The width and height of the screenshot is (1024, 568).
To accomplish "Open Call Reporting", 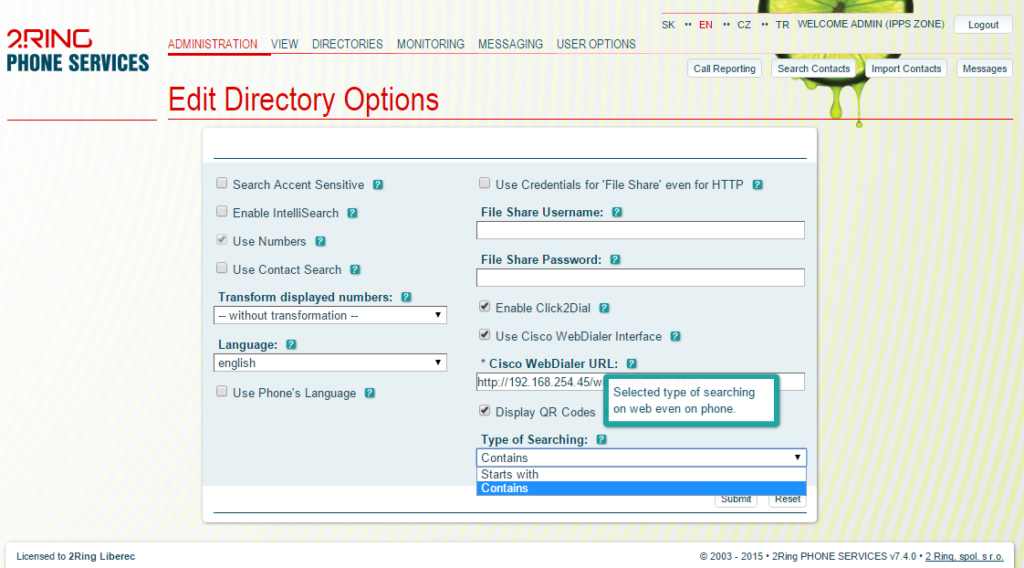I will coord(724,69).
